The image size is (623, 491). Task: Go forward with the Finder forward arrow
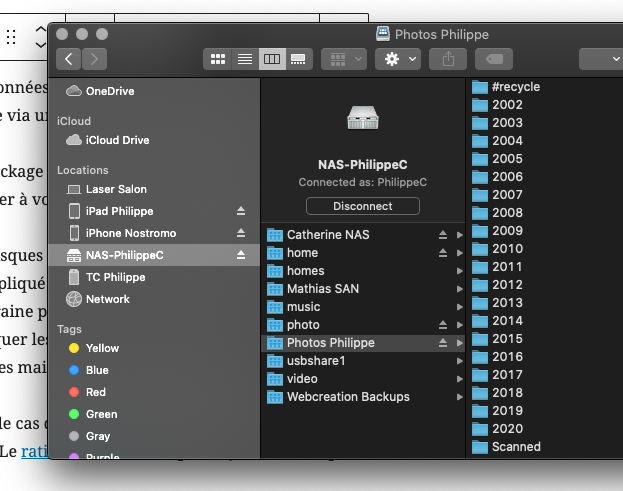coord(94,59)
